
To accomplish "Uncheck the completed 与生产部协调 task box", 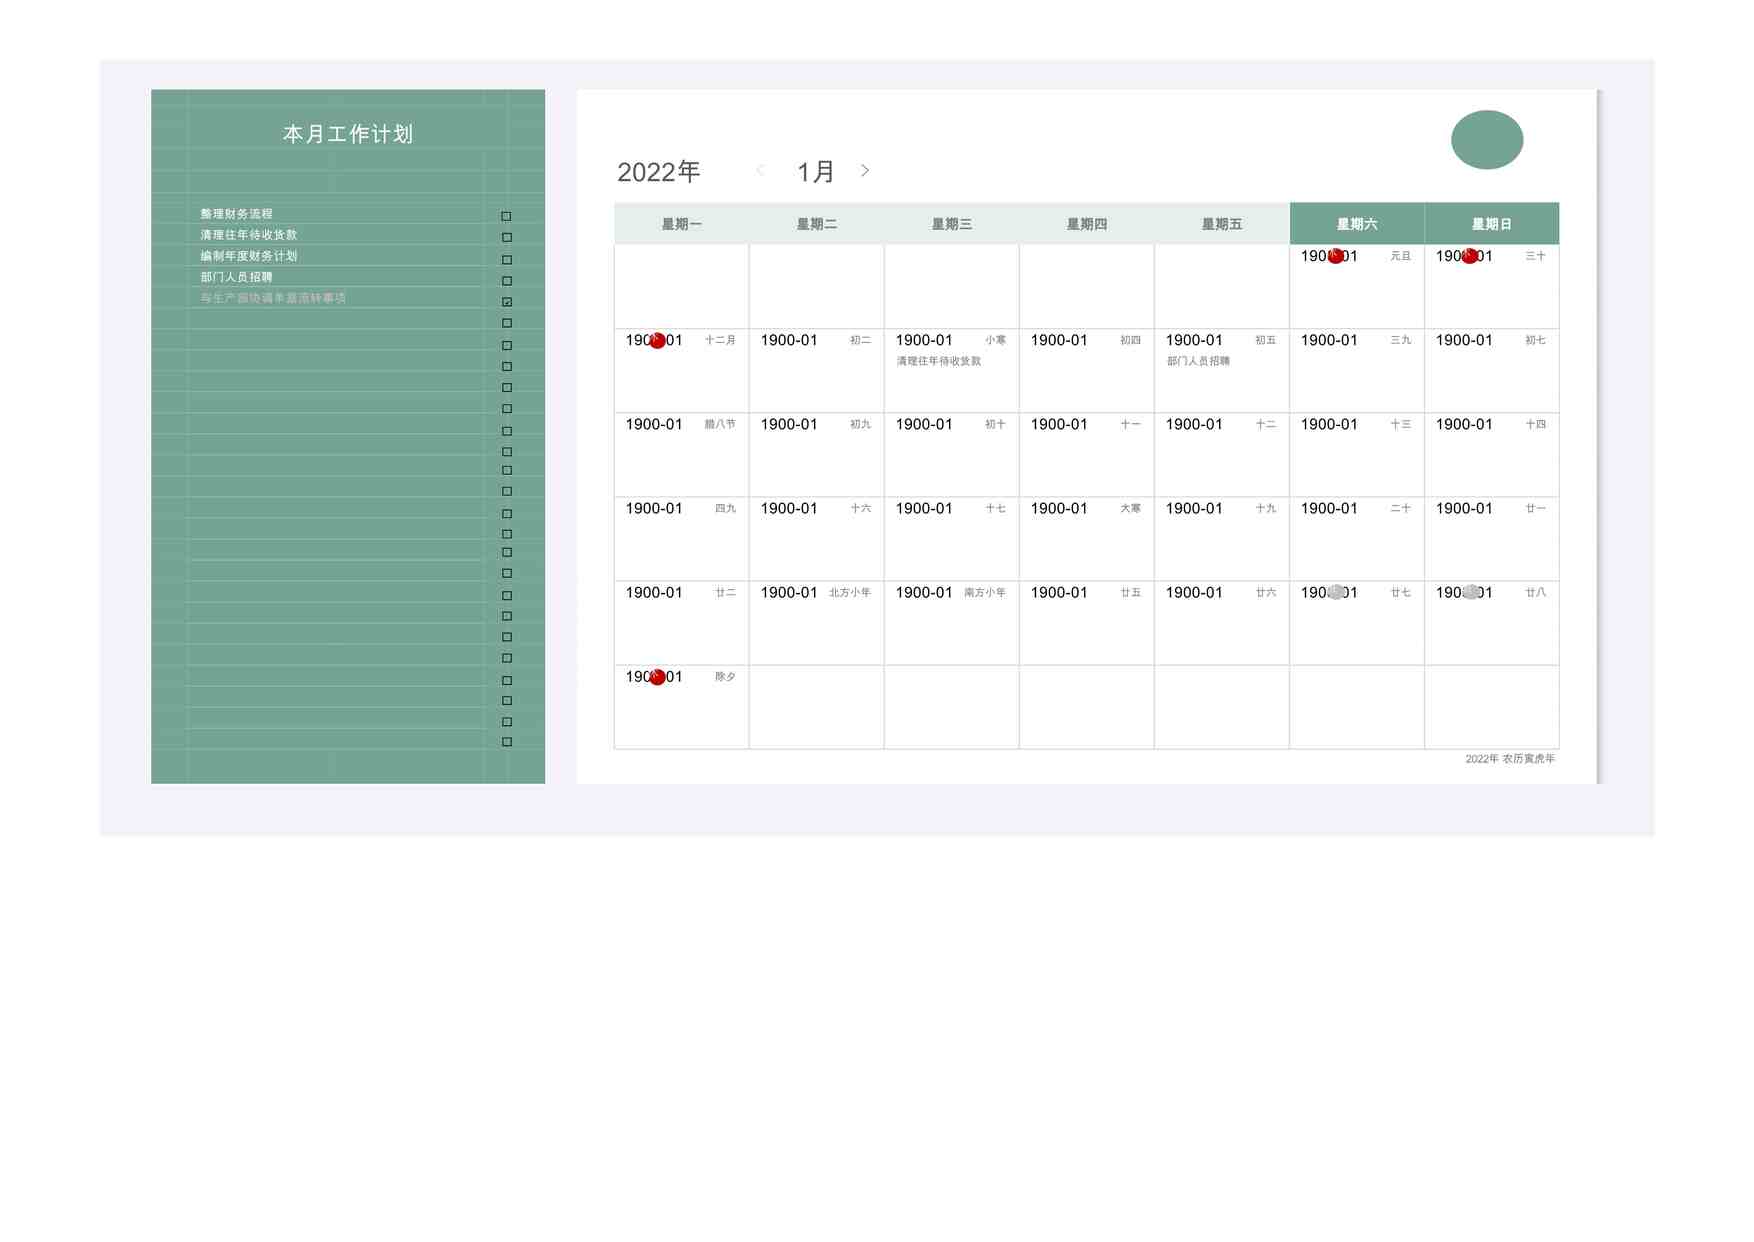I will pos(507,301).
